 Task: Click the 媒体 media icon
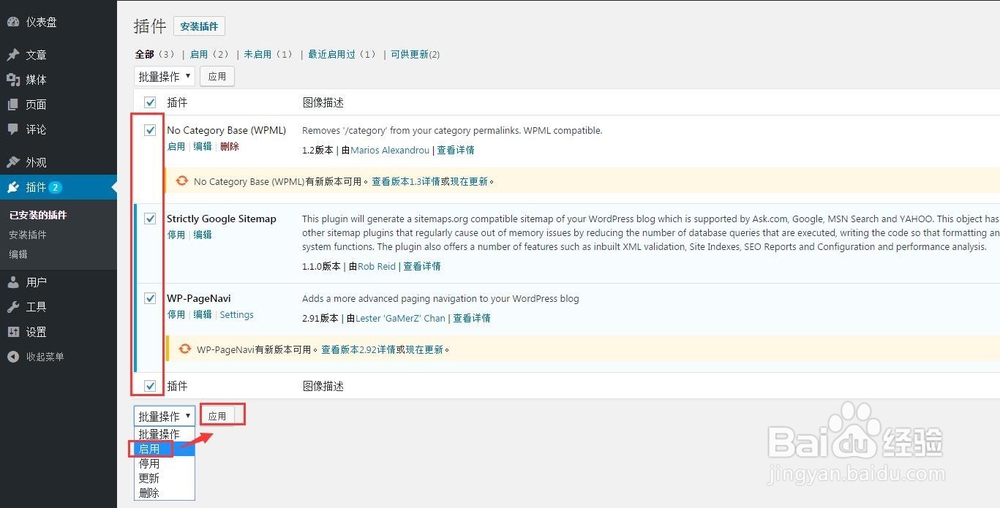13,80
